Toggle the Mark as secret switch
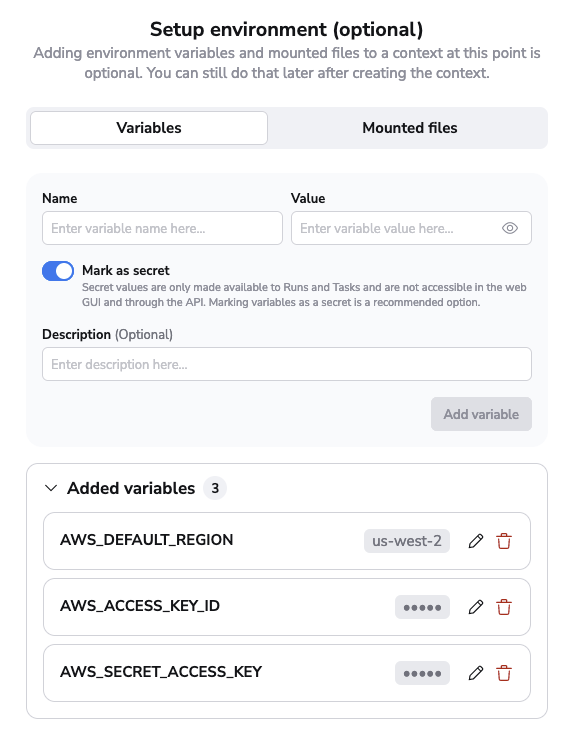This screenshot has width=565, height=730. [x=58, y=271]
